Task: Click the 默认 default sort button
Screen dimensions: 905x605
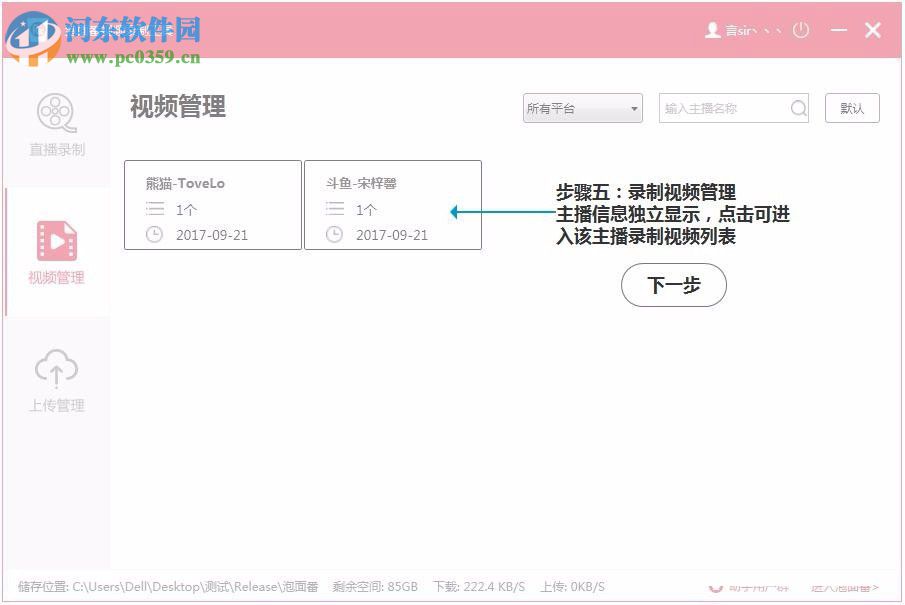Action: pos(851,108)
